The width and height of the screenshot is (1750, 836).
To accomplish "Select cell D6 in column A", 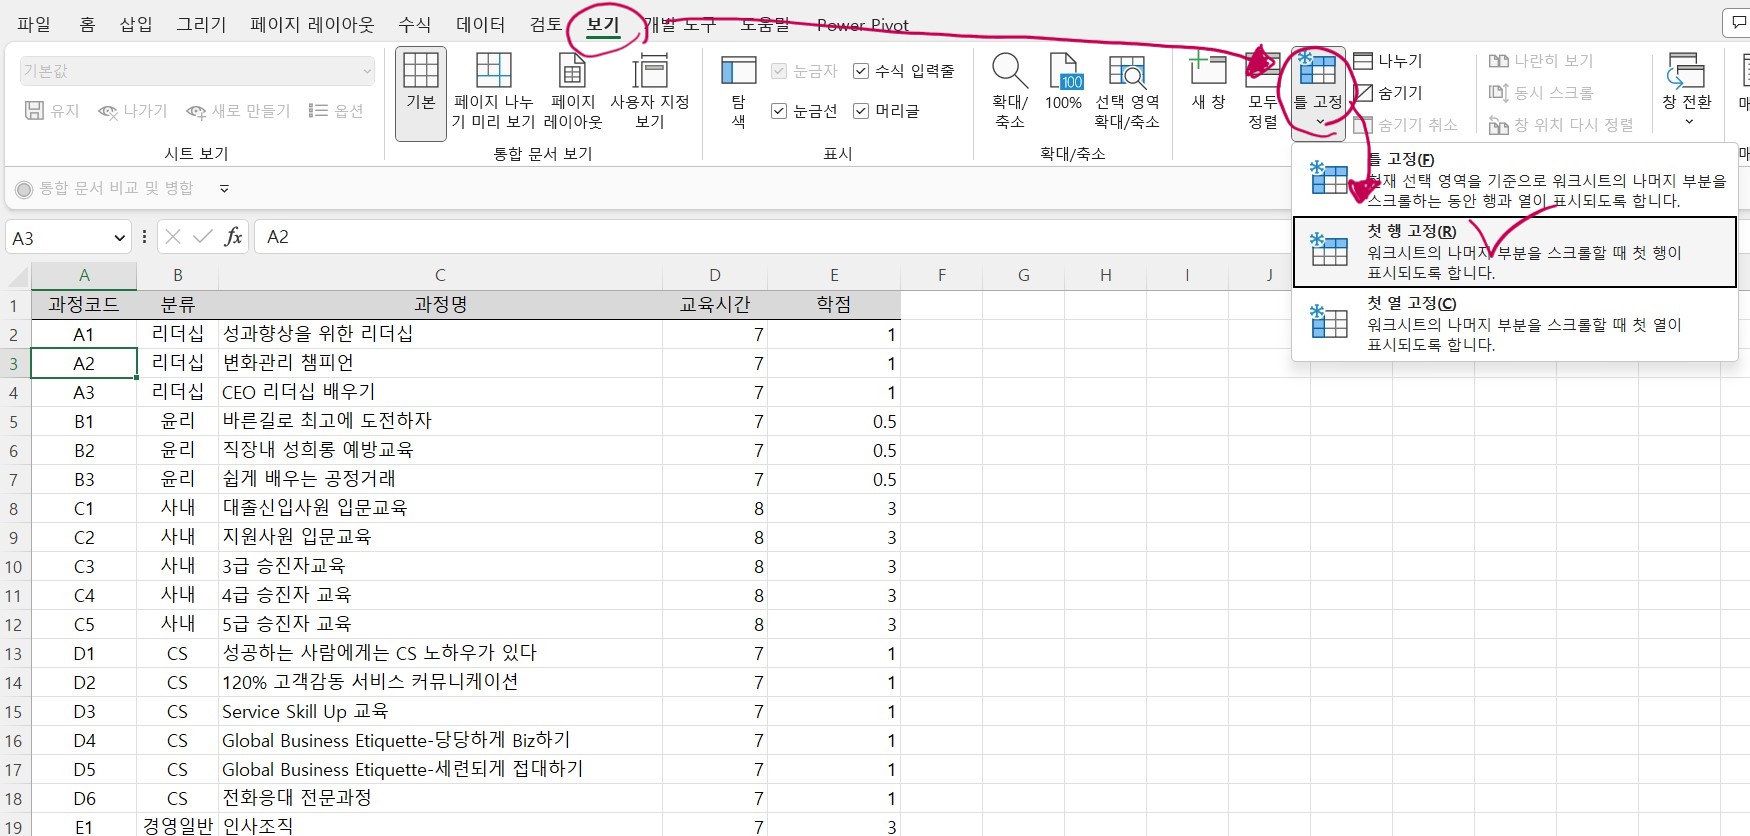I will [x=84, y=798].
